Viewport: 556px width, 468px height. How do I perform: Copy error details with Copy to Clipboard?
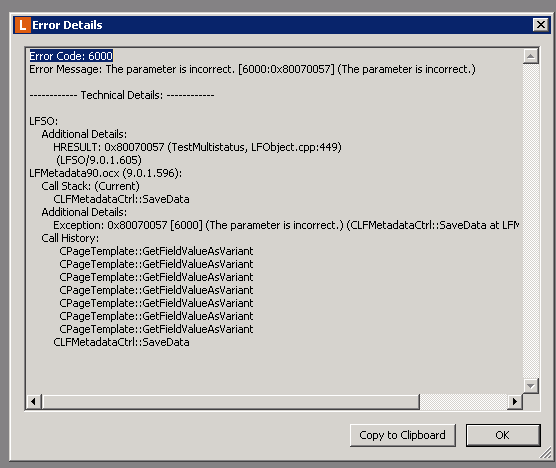click(402, 435)
